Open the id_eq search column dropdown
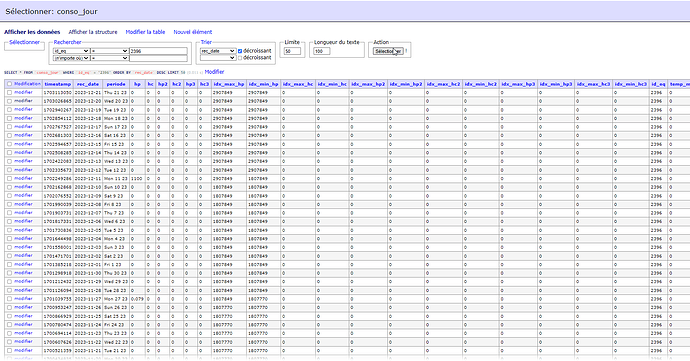The height and width of the screenshot is (361, 690). coord(71,51)
